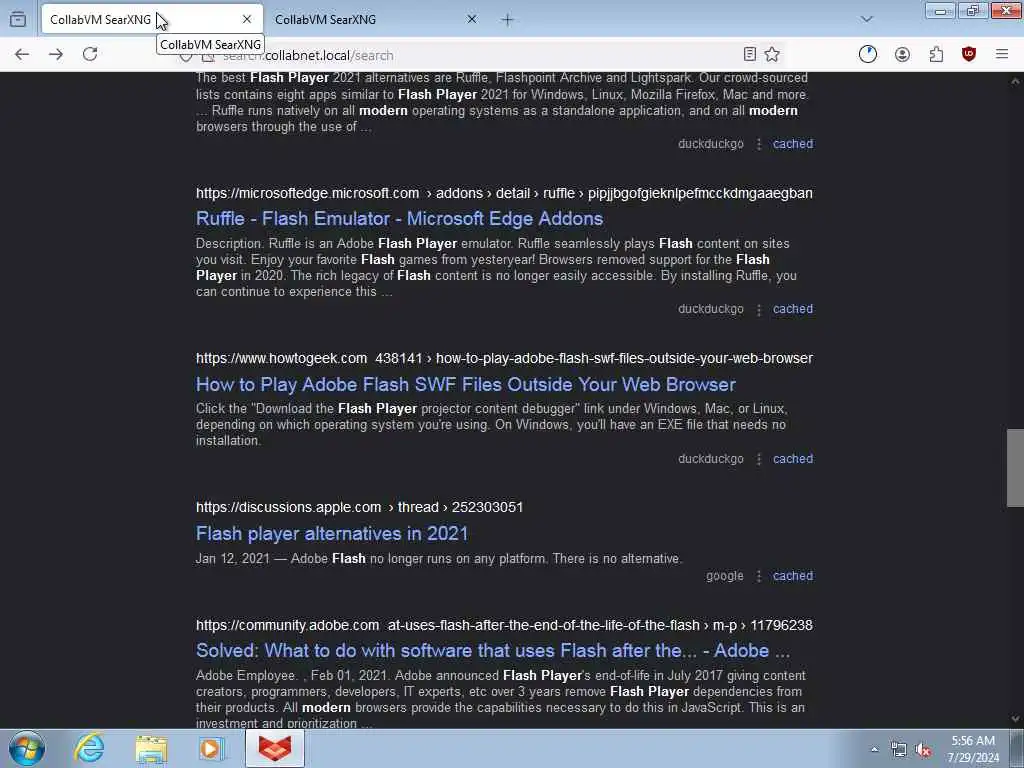The width and height of the screenshot is (1024, 768).
Task: Open the network tray icon
Action: pyautogui.click(x=899, y=750)
